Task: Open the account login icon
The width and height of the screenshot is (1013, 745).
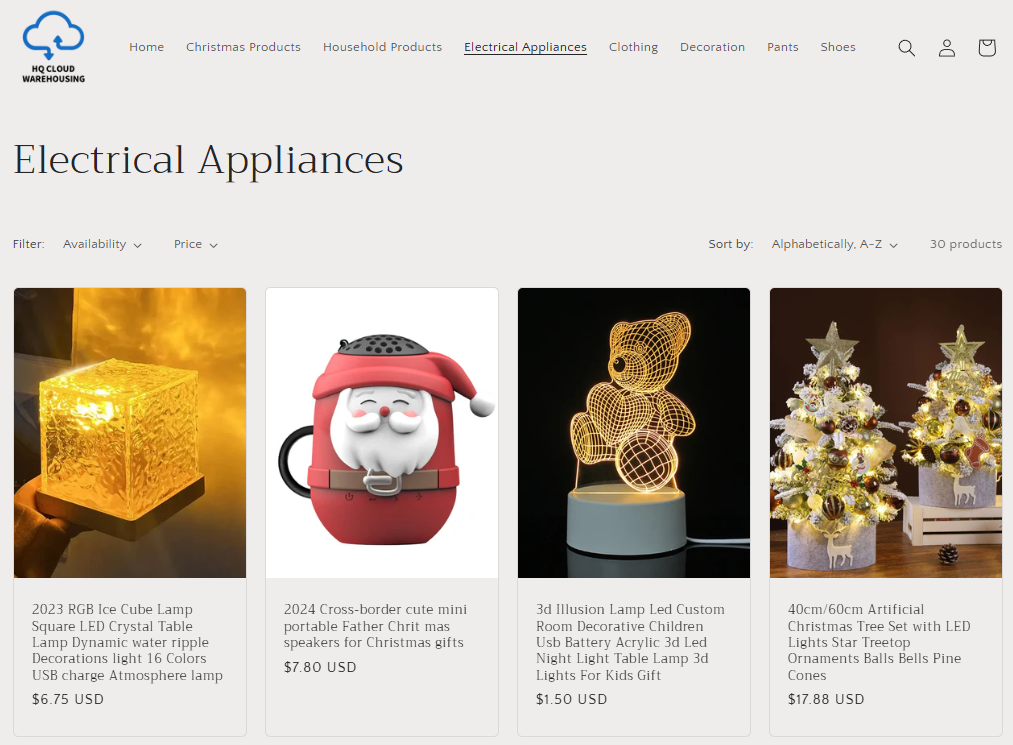Action: 946,48
